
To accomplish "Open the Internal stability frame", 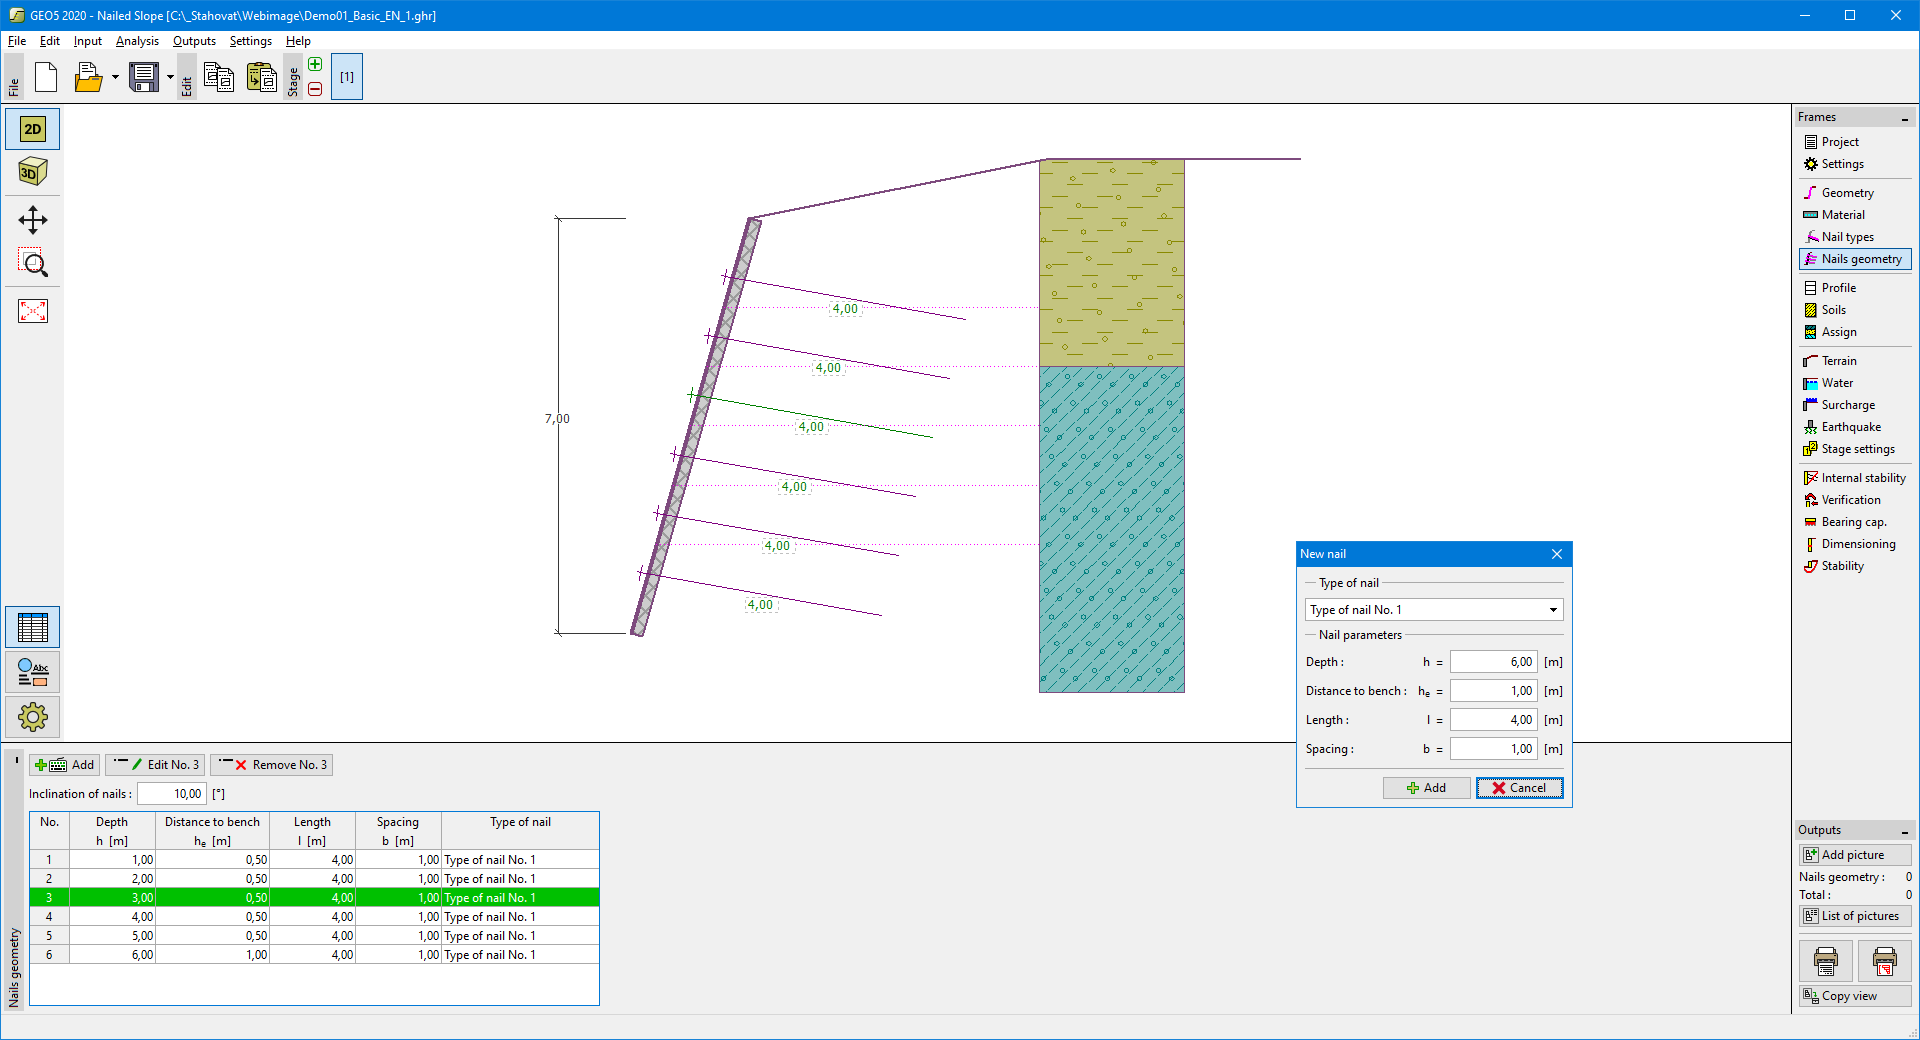I will pyautogui.click(x=1855, y=478).
